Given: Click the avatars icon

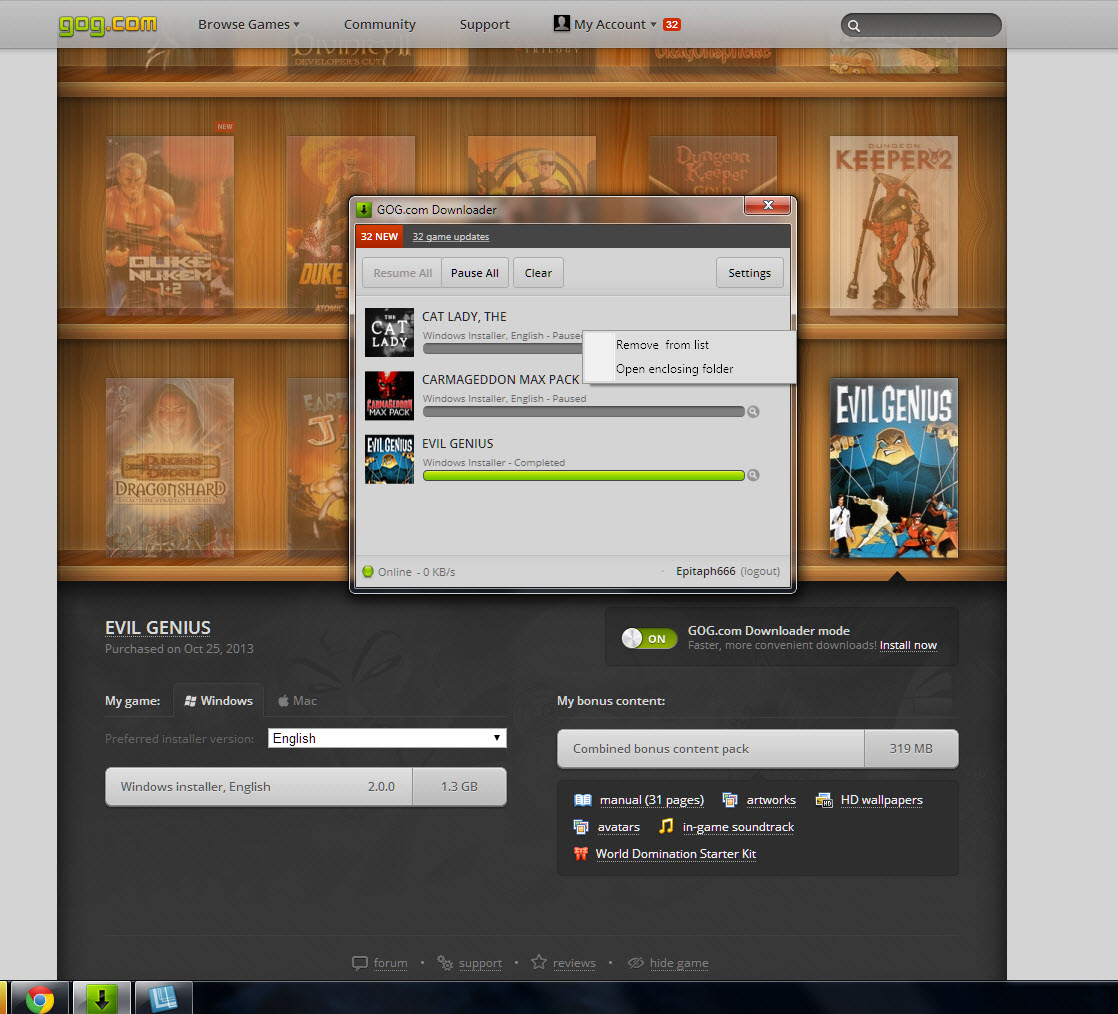Looking at the screenshot, I should tap(581, 827).
